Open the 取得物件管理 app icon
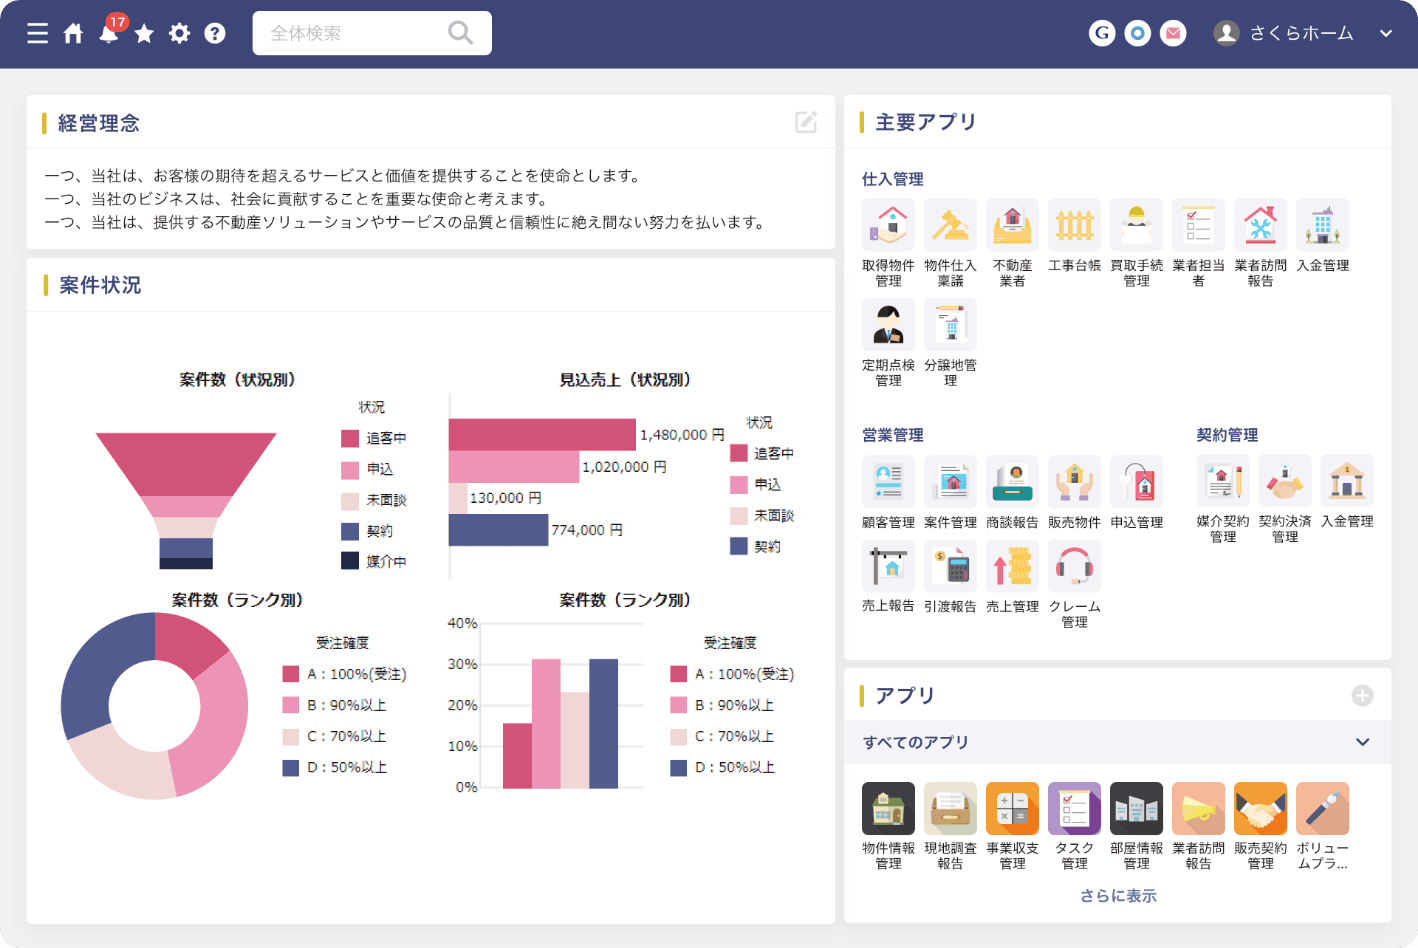This screenshot has width=1418, height=948. coord(888,225)
